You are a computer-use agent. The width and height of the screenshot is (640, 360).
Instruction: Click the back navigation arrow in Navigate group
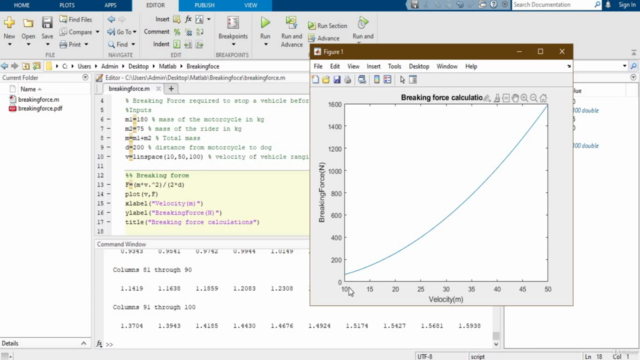111,19
